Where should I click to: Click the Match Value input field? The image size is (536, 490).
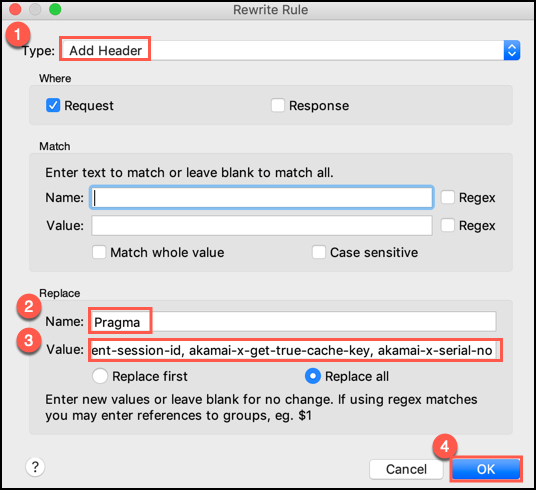pyautogui.click(x=262, y=225)
